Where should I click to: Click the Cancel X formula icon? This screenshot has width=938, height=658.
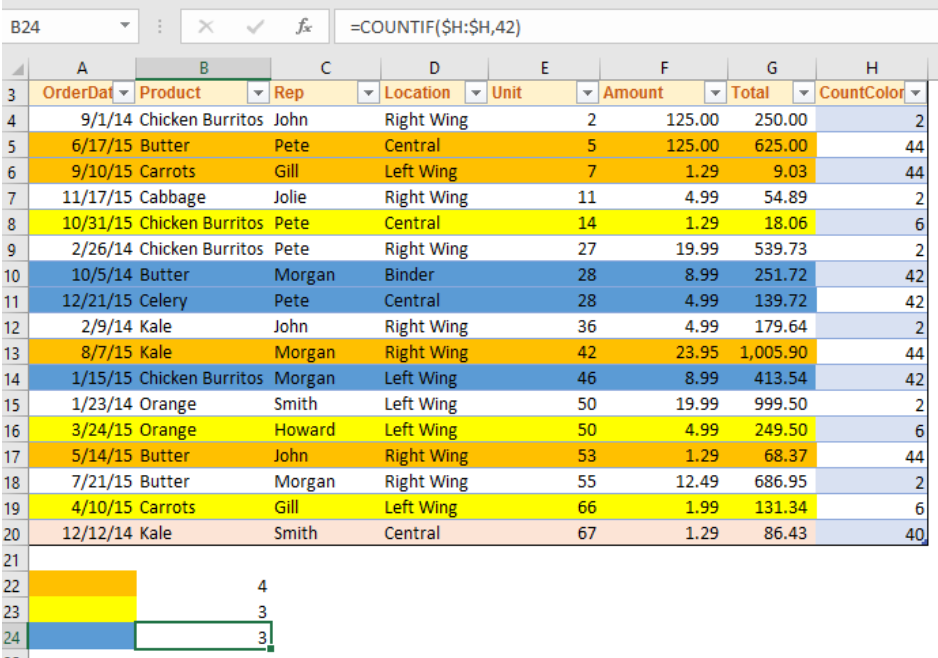coord(206,26)
